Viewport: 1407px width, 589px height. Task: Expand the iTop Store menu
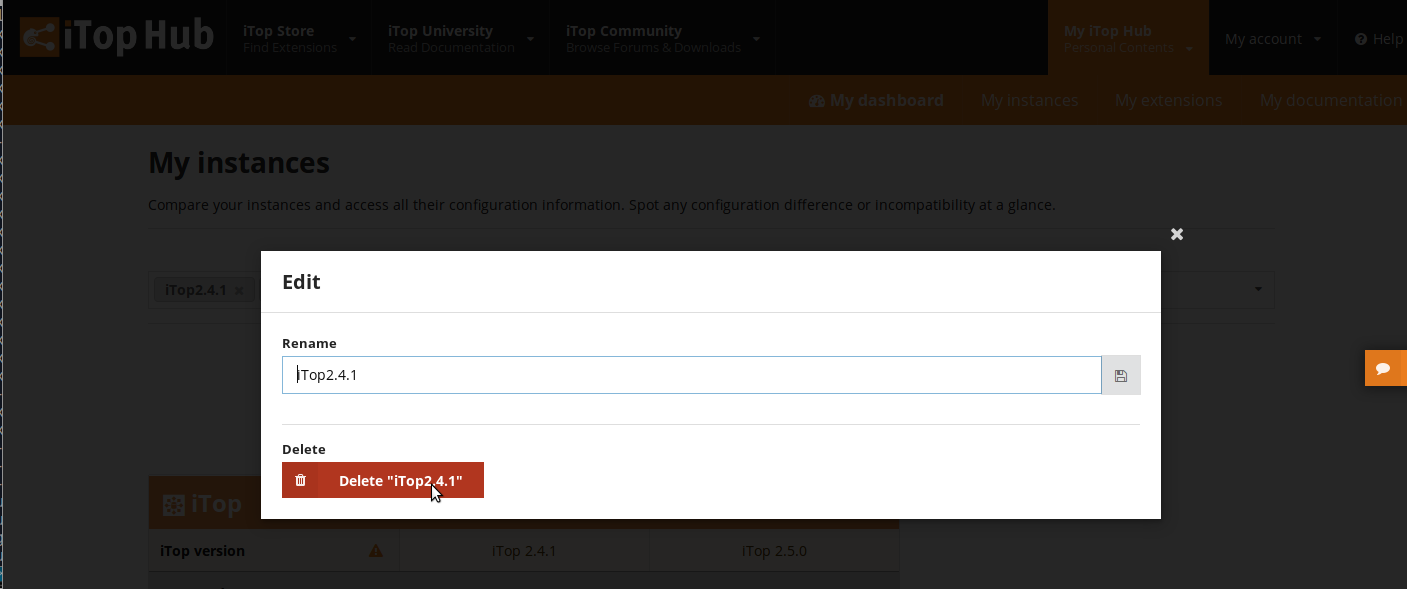[x=299, y=38]
